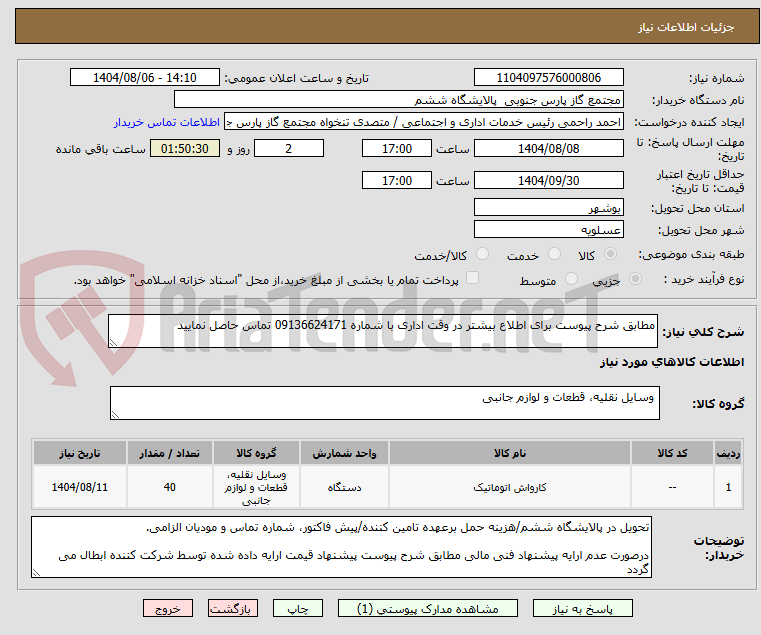Click the 'تعداد / مقدار' column header
This screenshot has height=635, width=761.
pyautogui.click(x=169, y=453)
